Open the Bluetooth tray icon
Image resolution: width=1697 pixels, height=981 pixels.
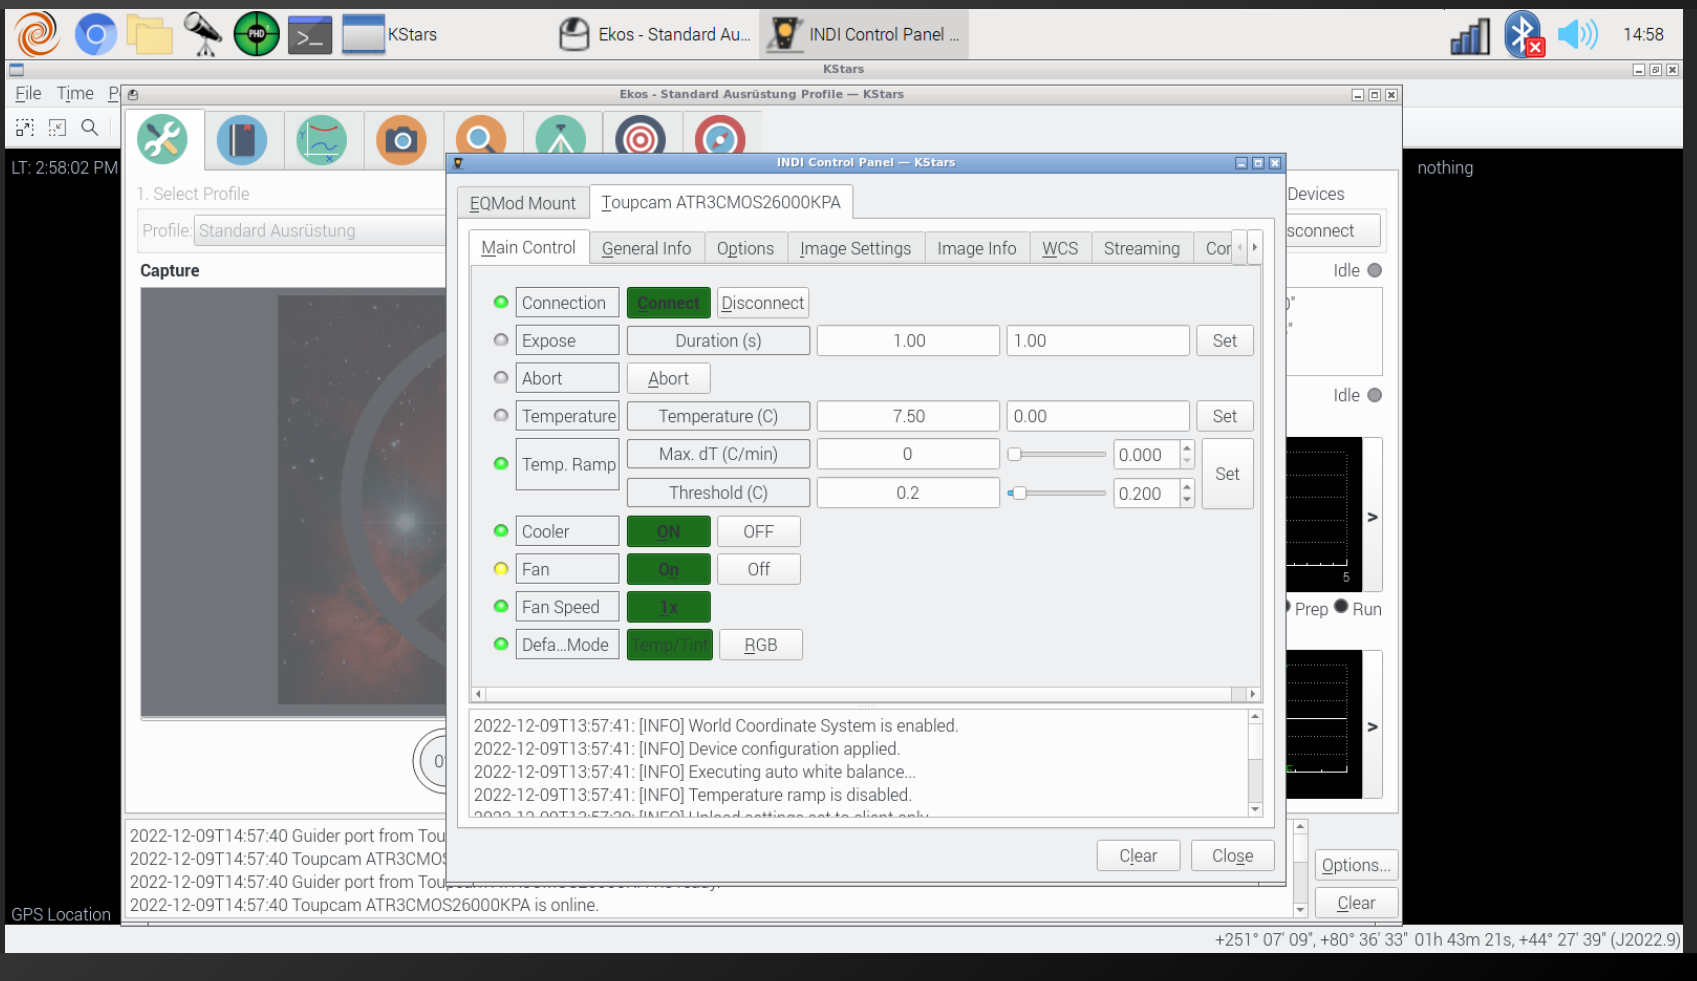pyautogui.click(x=1524, y=35)
